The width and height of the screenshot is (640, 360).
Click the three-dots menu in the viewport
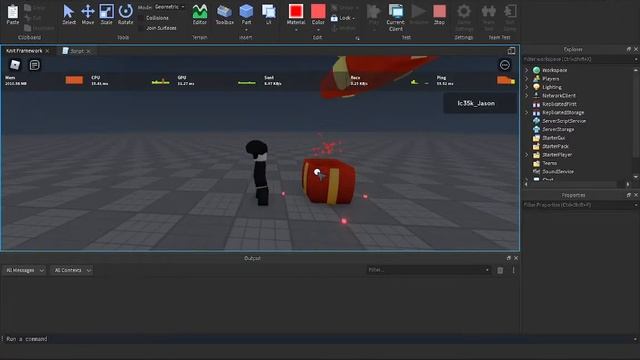pos(504,65)
